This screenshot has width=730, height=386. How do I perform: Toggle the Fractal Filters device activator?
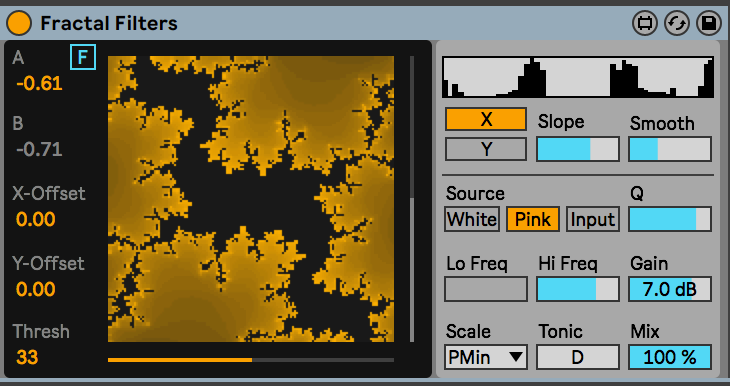(x=19, y=23)
